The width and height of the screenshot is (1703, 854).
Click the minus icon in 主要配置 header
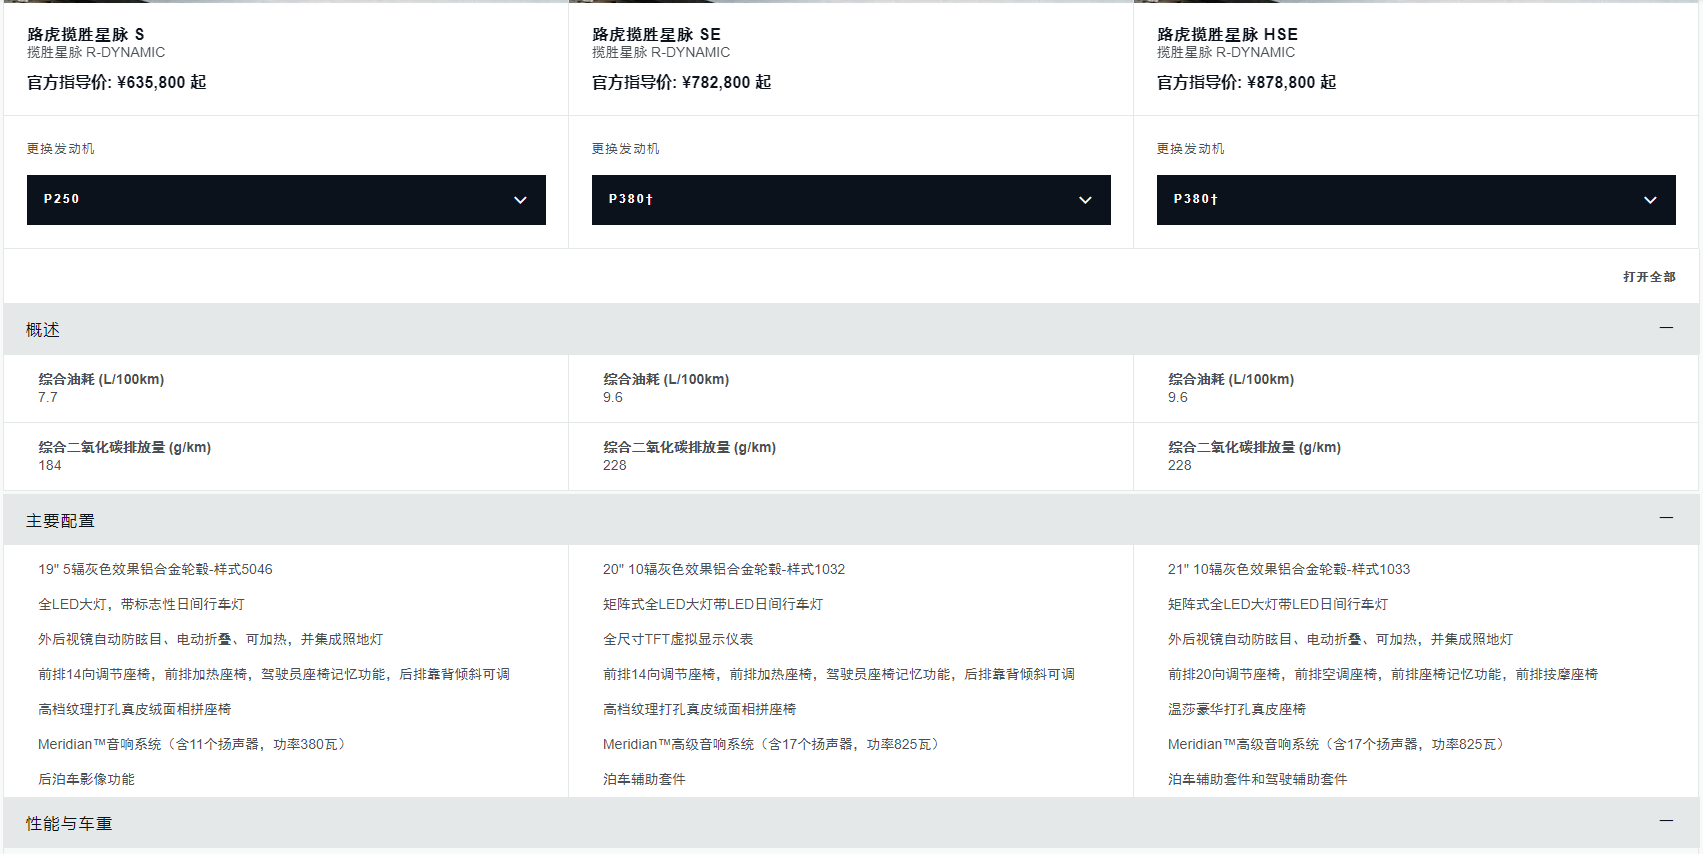[1666, 517]
